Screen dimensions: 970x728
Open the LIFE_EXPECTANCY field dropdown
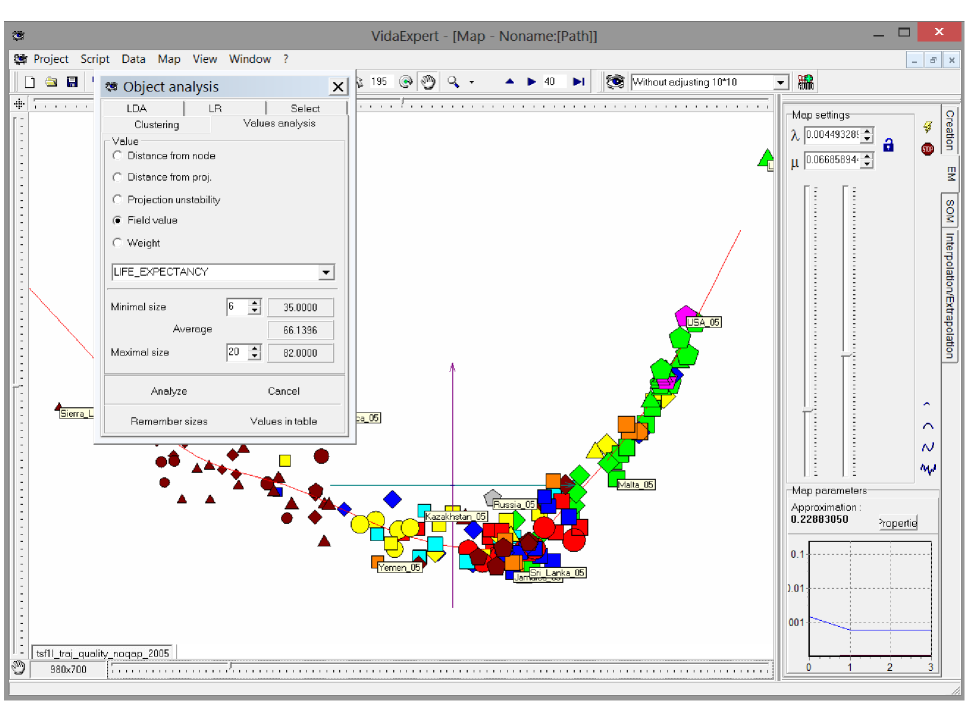pos(326,272)
